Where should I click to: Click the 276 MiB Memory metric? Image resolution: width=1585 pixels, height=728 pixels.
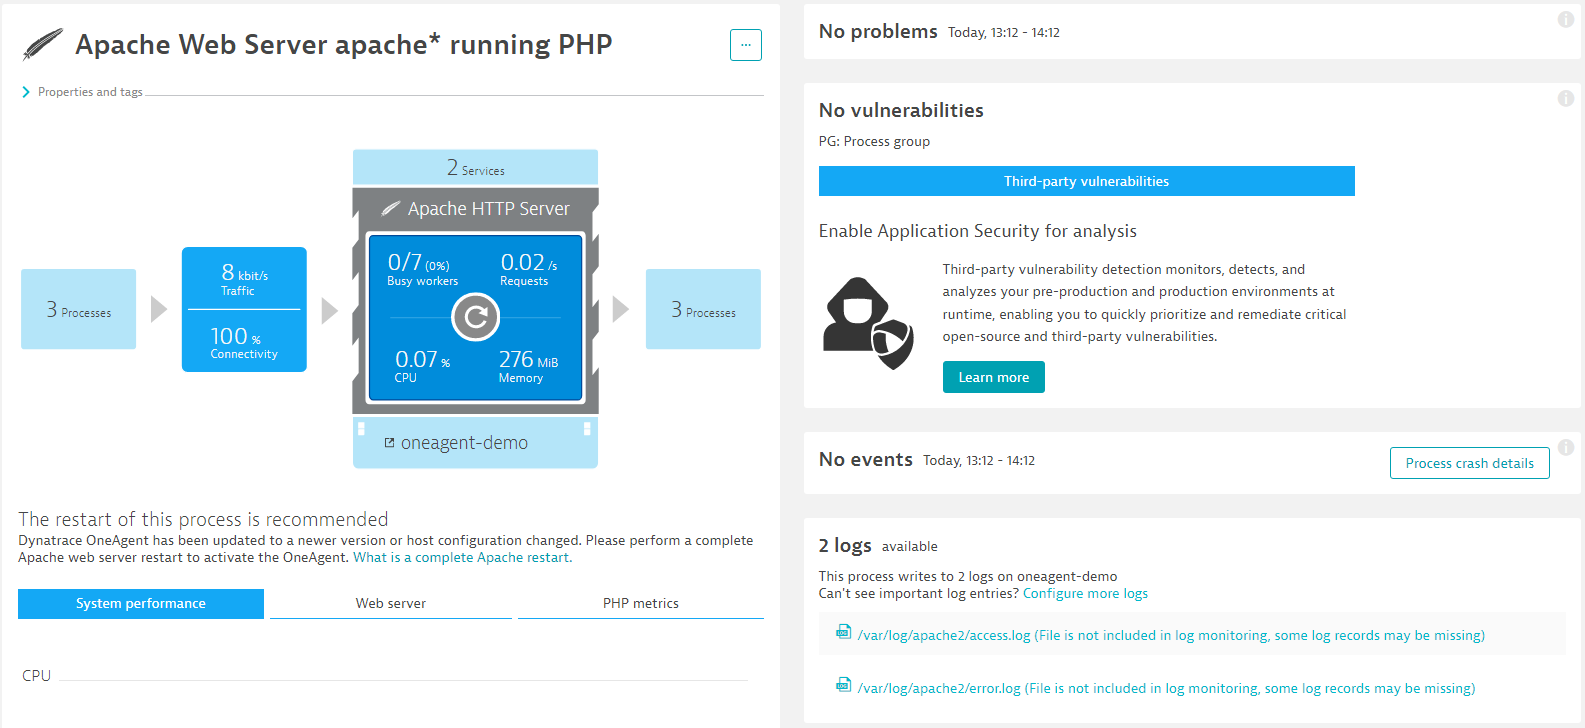click(x=528, y=365)
